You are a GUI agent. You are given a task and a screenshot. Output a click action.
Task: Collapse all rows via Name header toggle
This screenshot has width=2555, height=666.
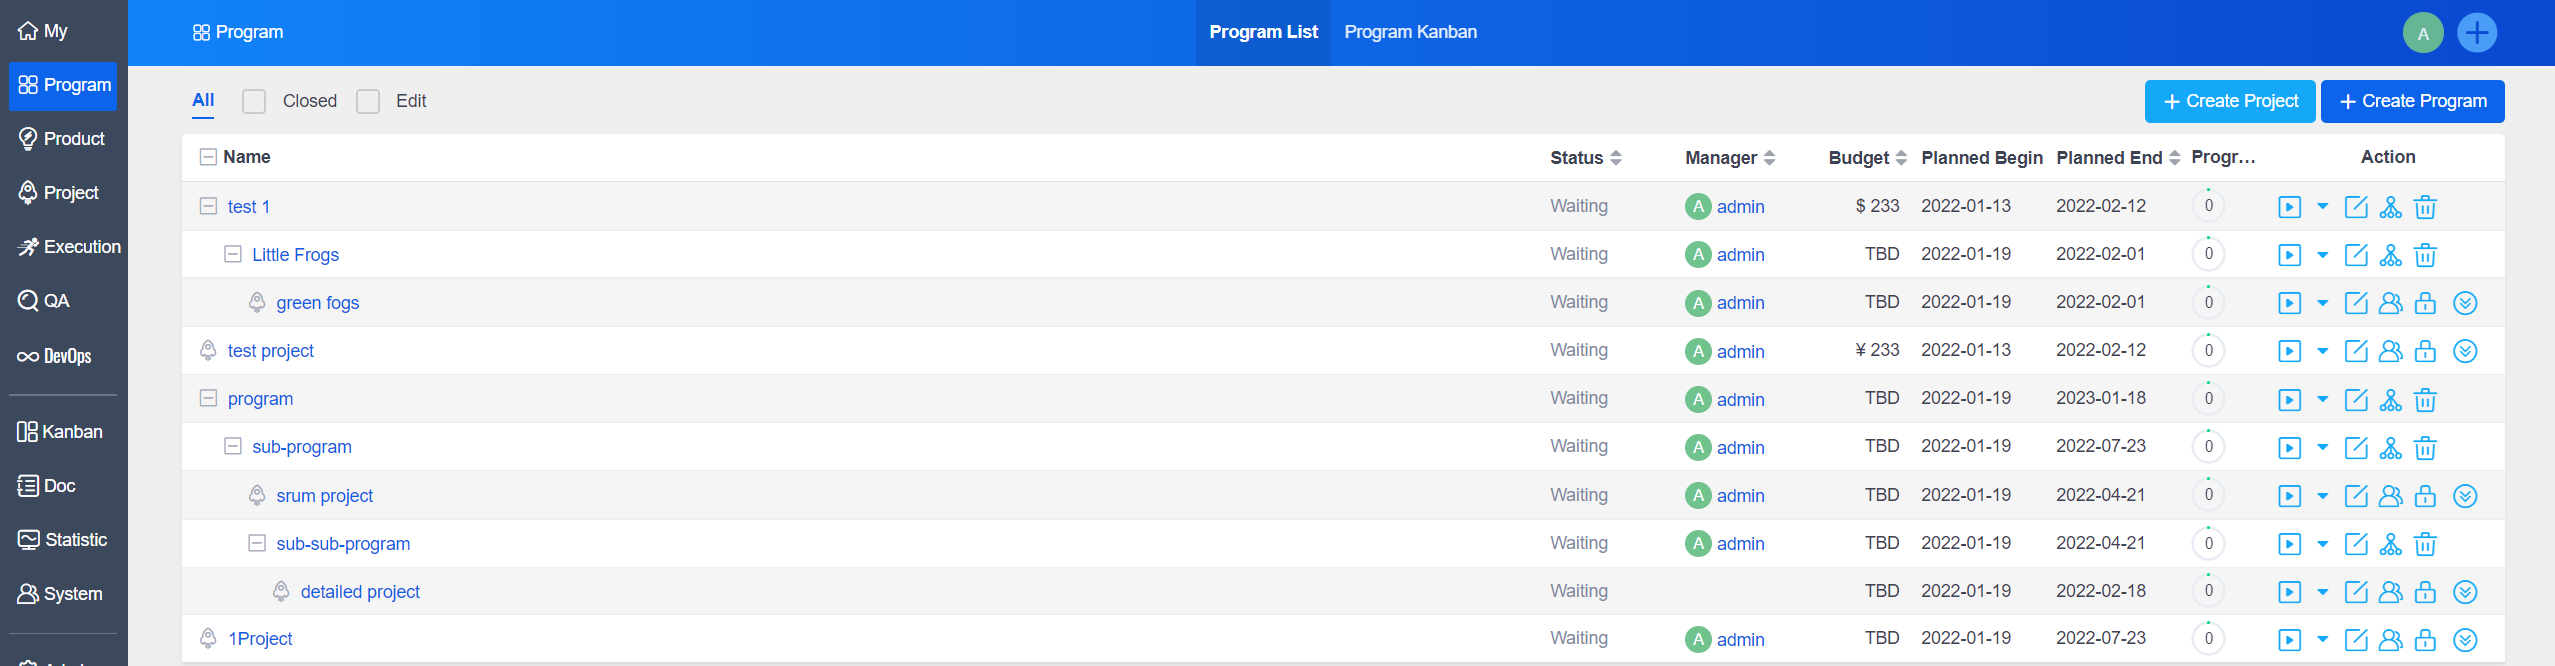[x=208, y=157]
